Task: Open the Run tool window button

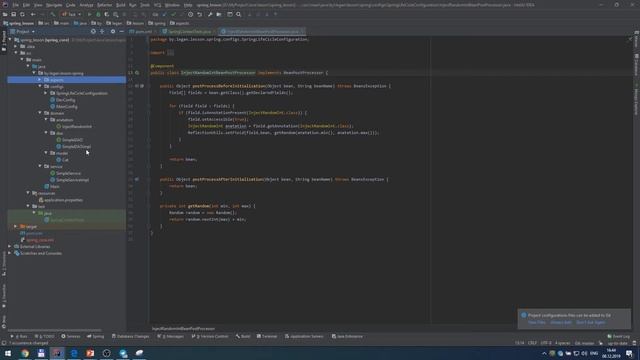Action: click(20, 336)
